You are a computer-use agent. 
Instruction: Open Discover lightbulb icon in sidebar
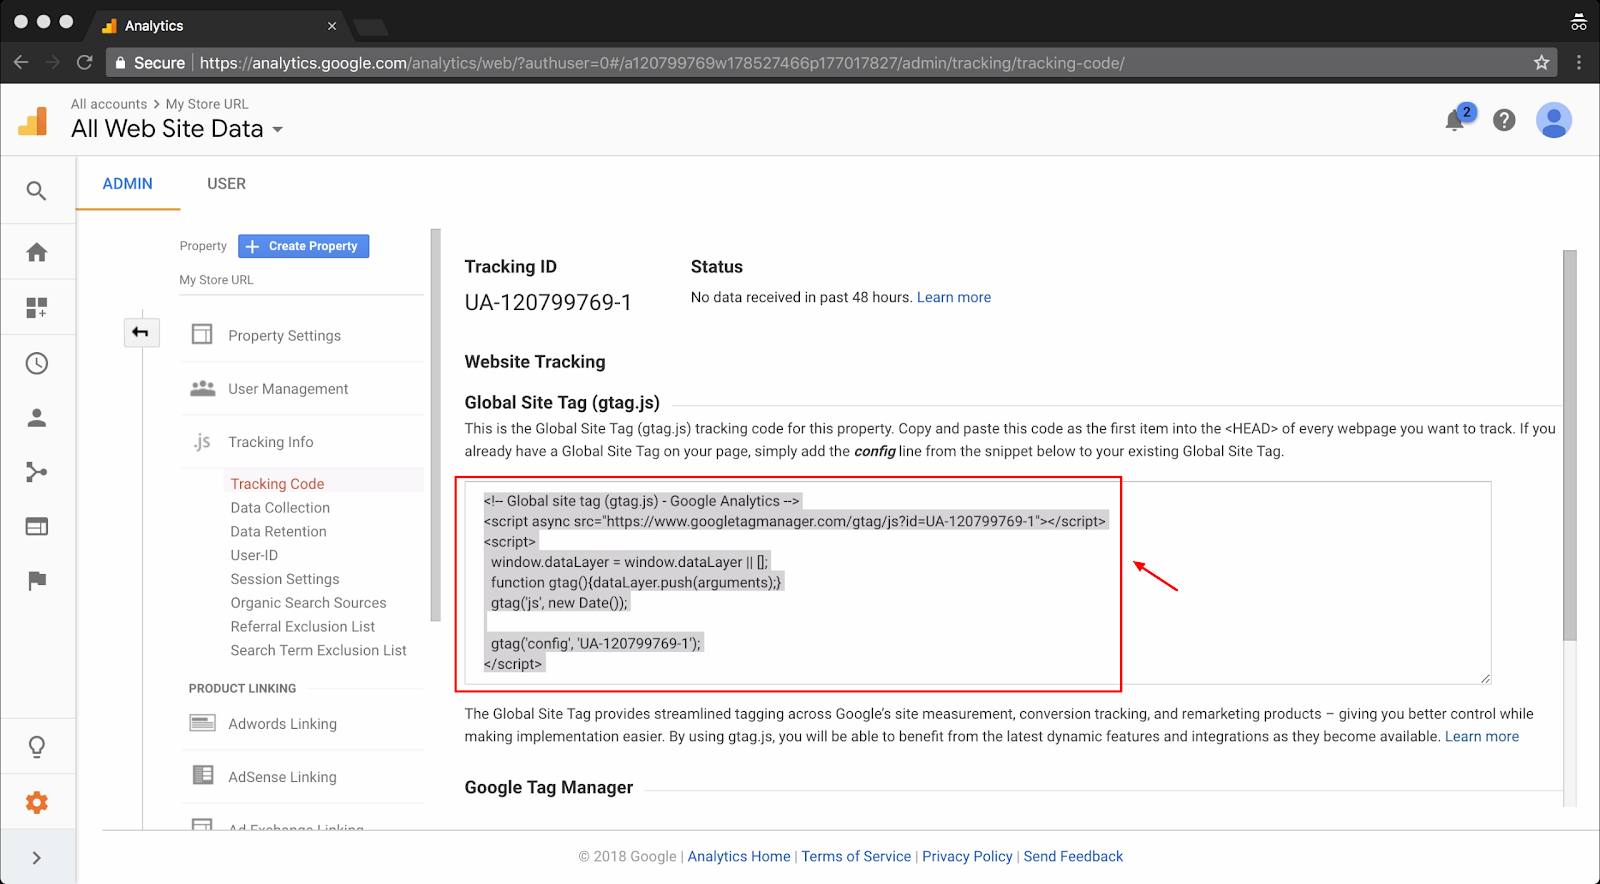(x=37, y=747)
